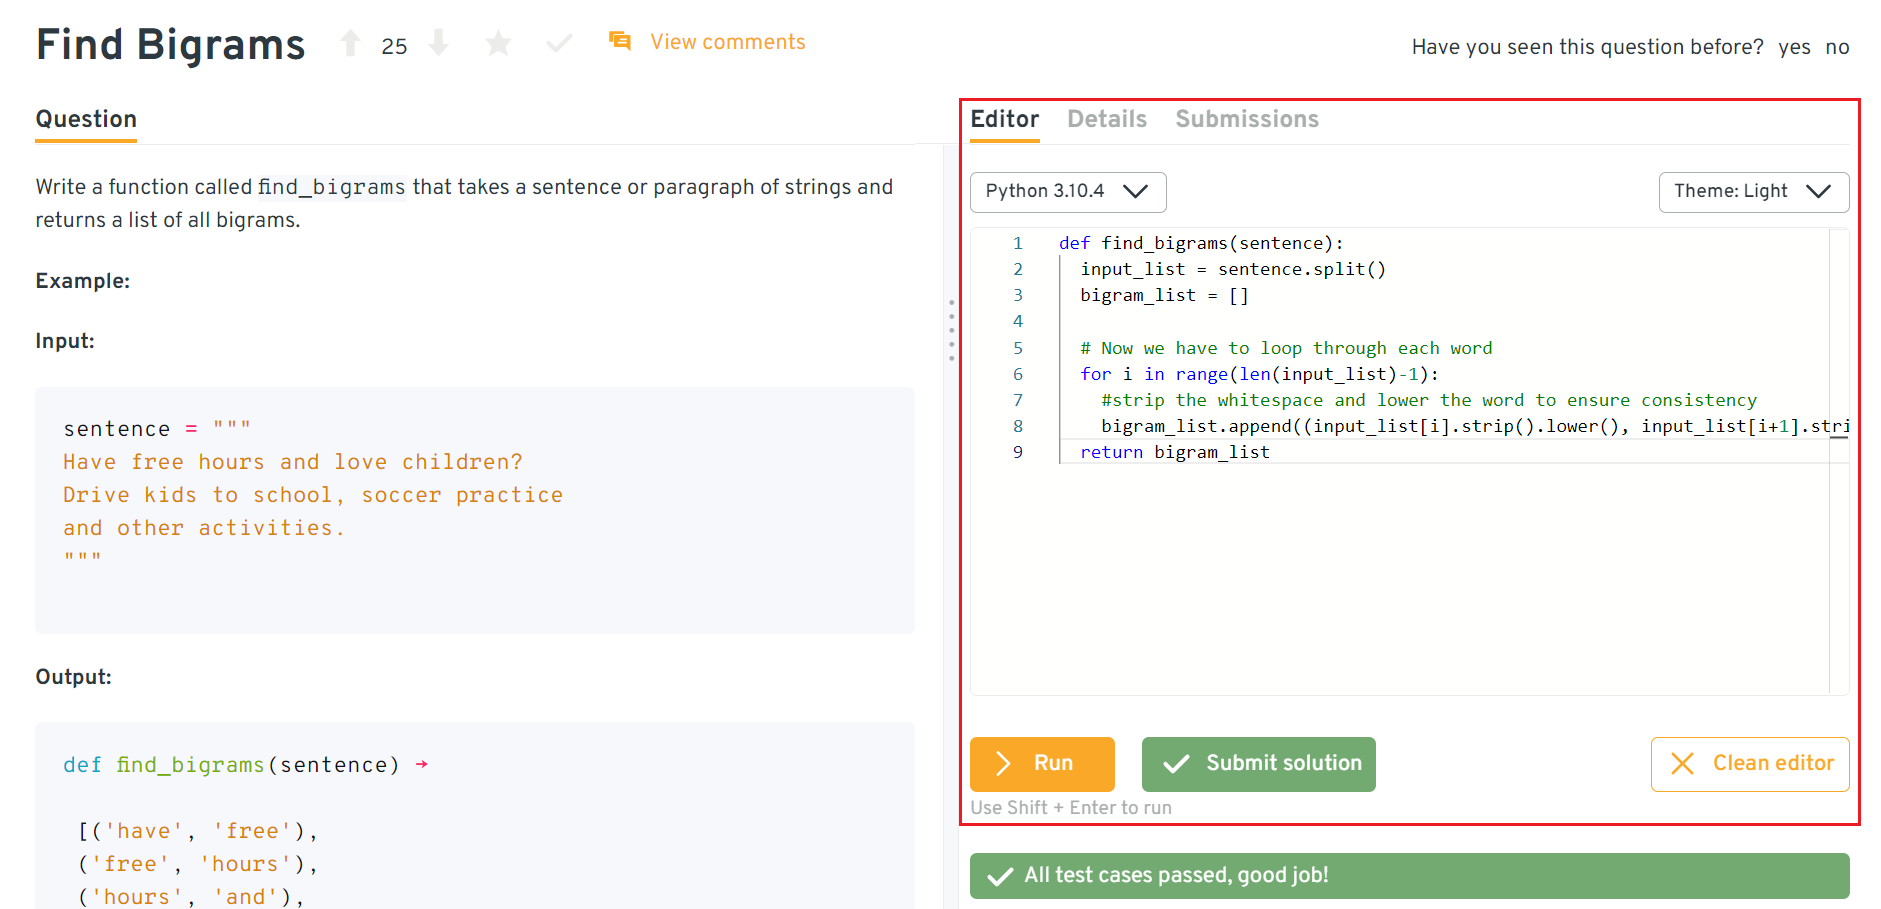
Task: Downvote the question with down arrow
Action: coord(438,43)
